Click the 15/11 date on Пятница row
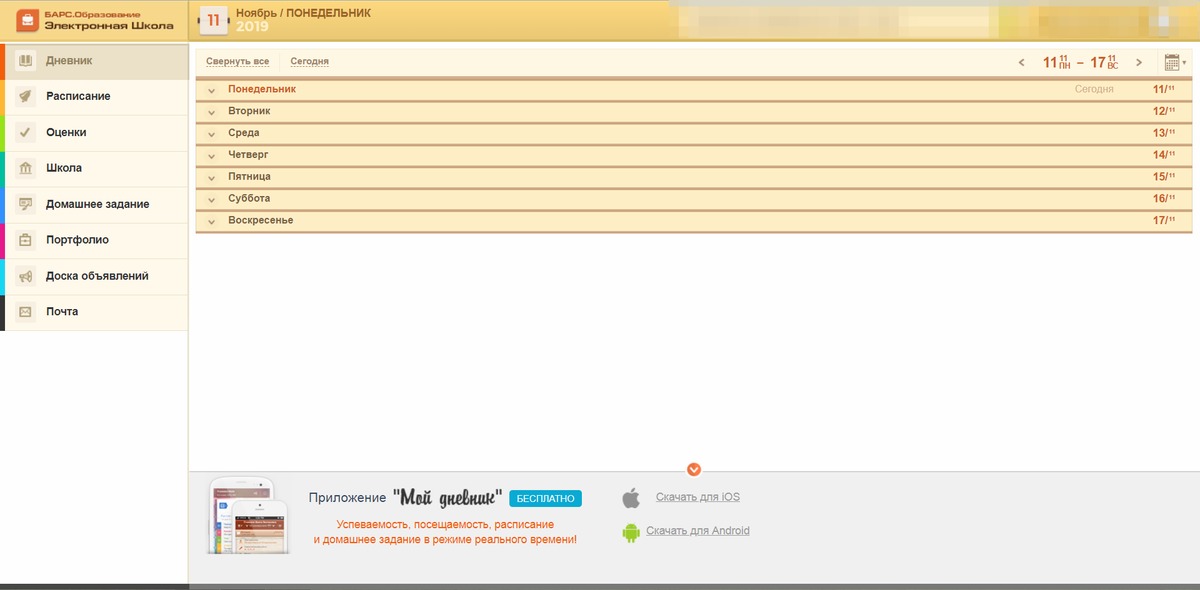 point(1164,177)
